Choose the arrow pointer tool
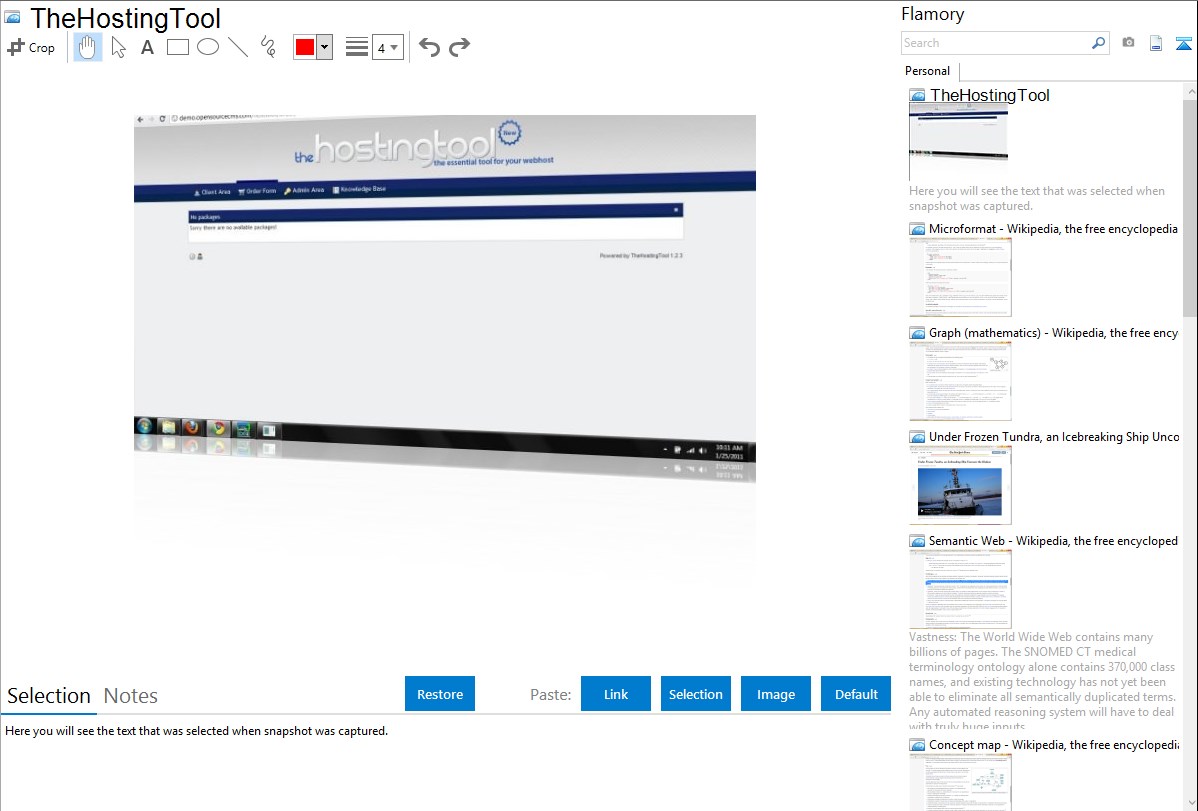Screen dimensions: 1198x811 point(118,47)
